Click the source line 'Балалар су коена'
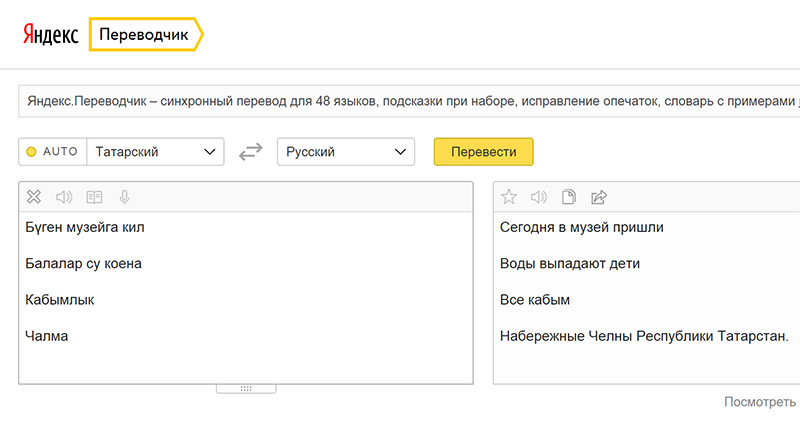Image resolution: width=800 pixels, height=431 pixels. (83, 264)
